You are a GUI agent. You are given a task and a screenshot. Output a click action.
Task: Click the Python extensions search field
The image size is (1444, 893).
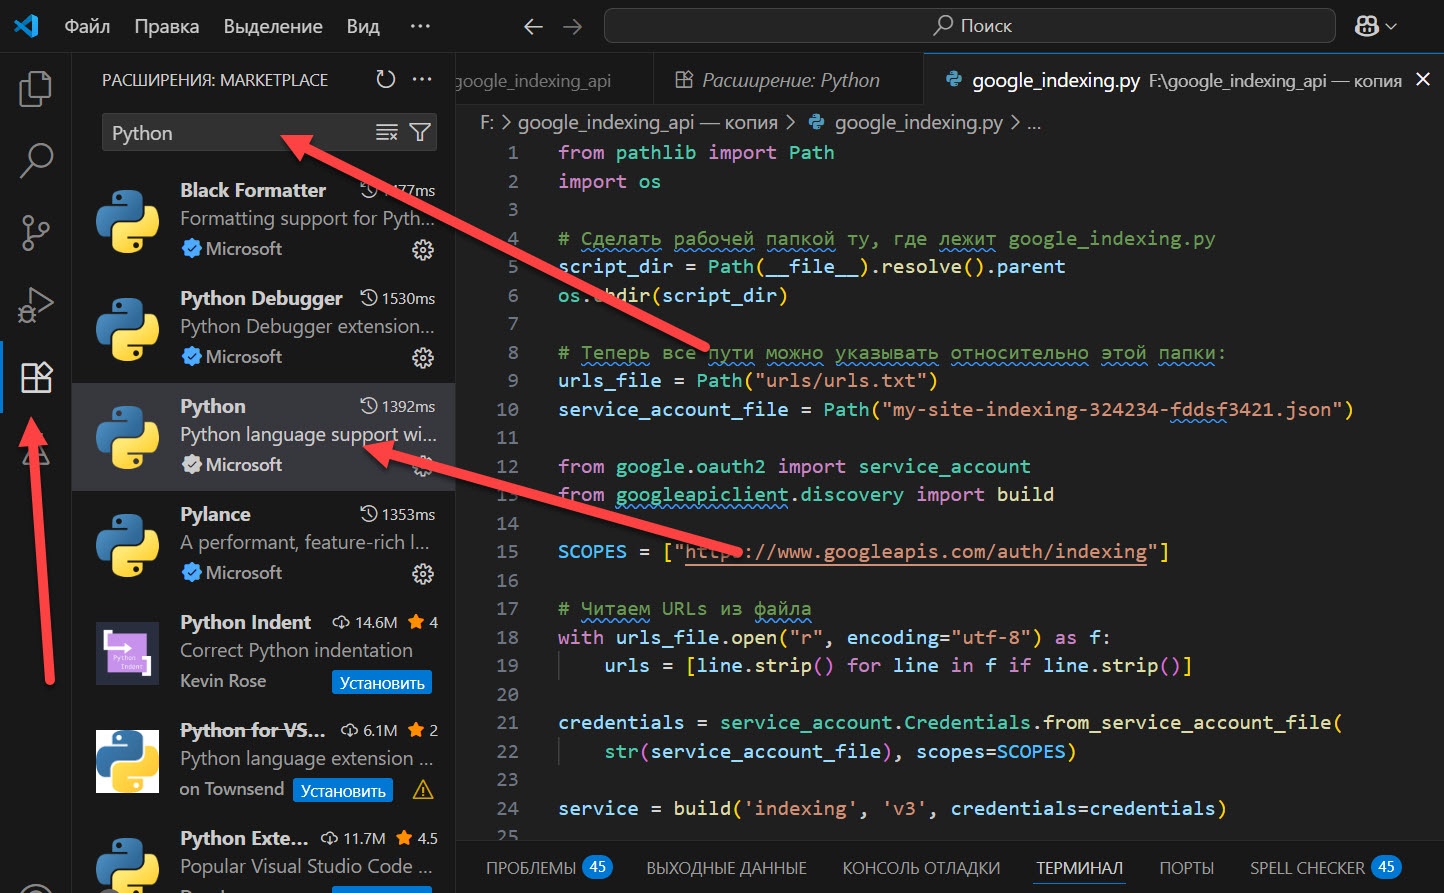click(235, 133)
